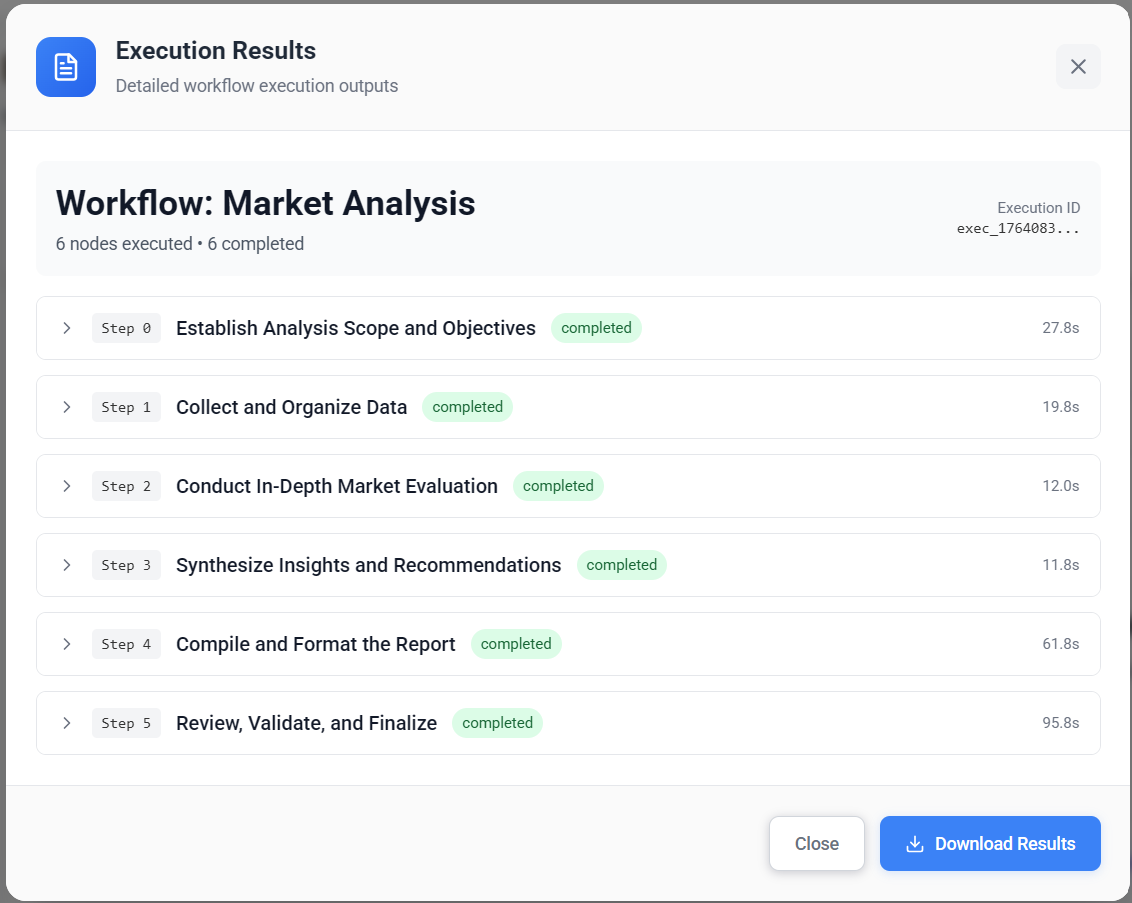Click the blue document icon in the header

click(x=65, y=67)
